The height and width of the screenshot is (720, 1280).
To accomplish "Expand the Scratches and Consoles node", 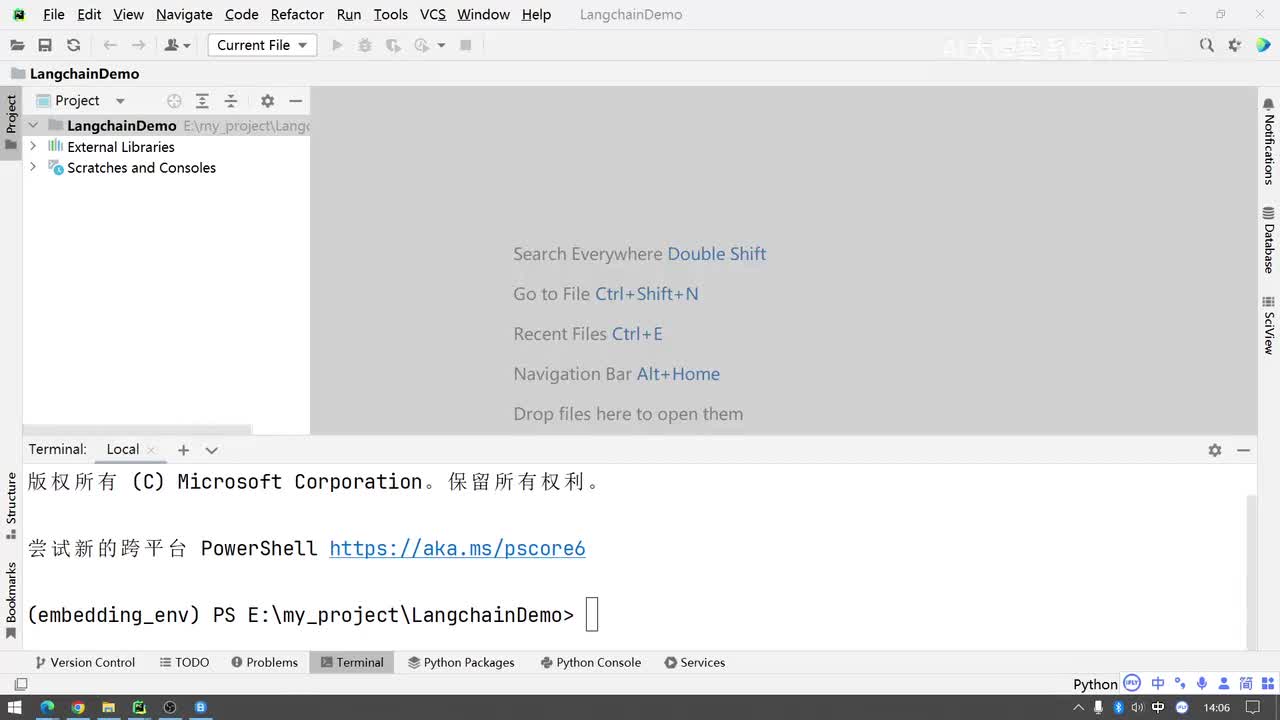I will [x=33, y=167].
